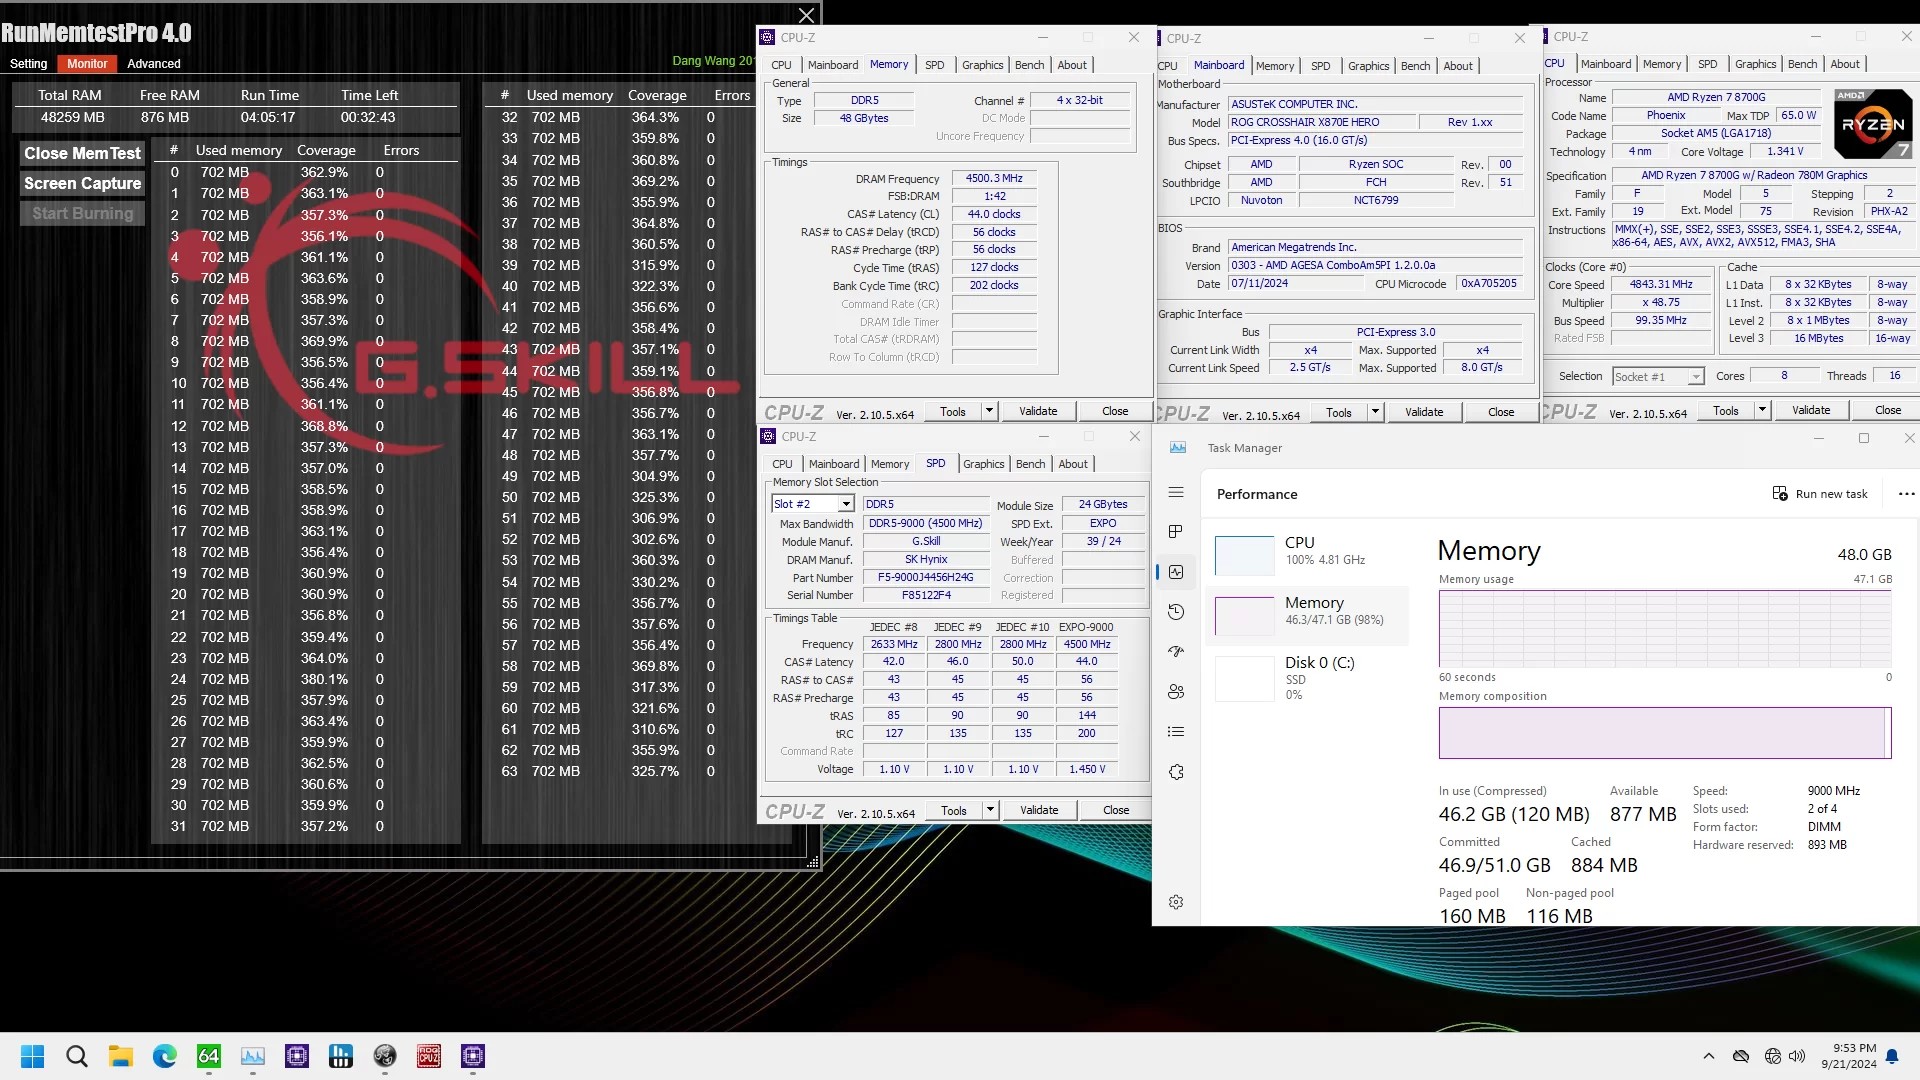Click the SPD tab in CPU-Z
Image resolution: width=1920 pixels, height=1080 pixels.
[934, 65]
